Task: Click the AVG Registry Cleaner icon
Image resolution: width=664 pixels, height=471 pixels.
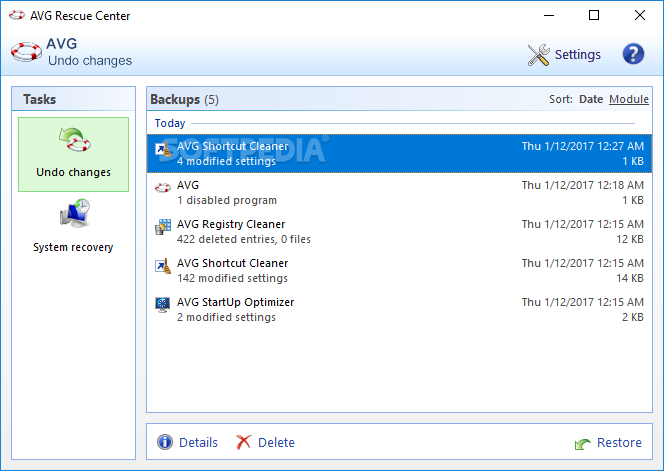Action: point(163,227)
